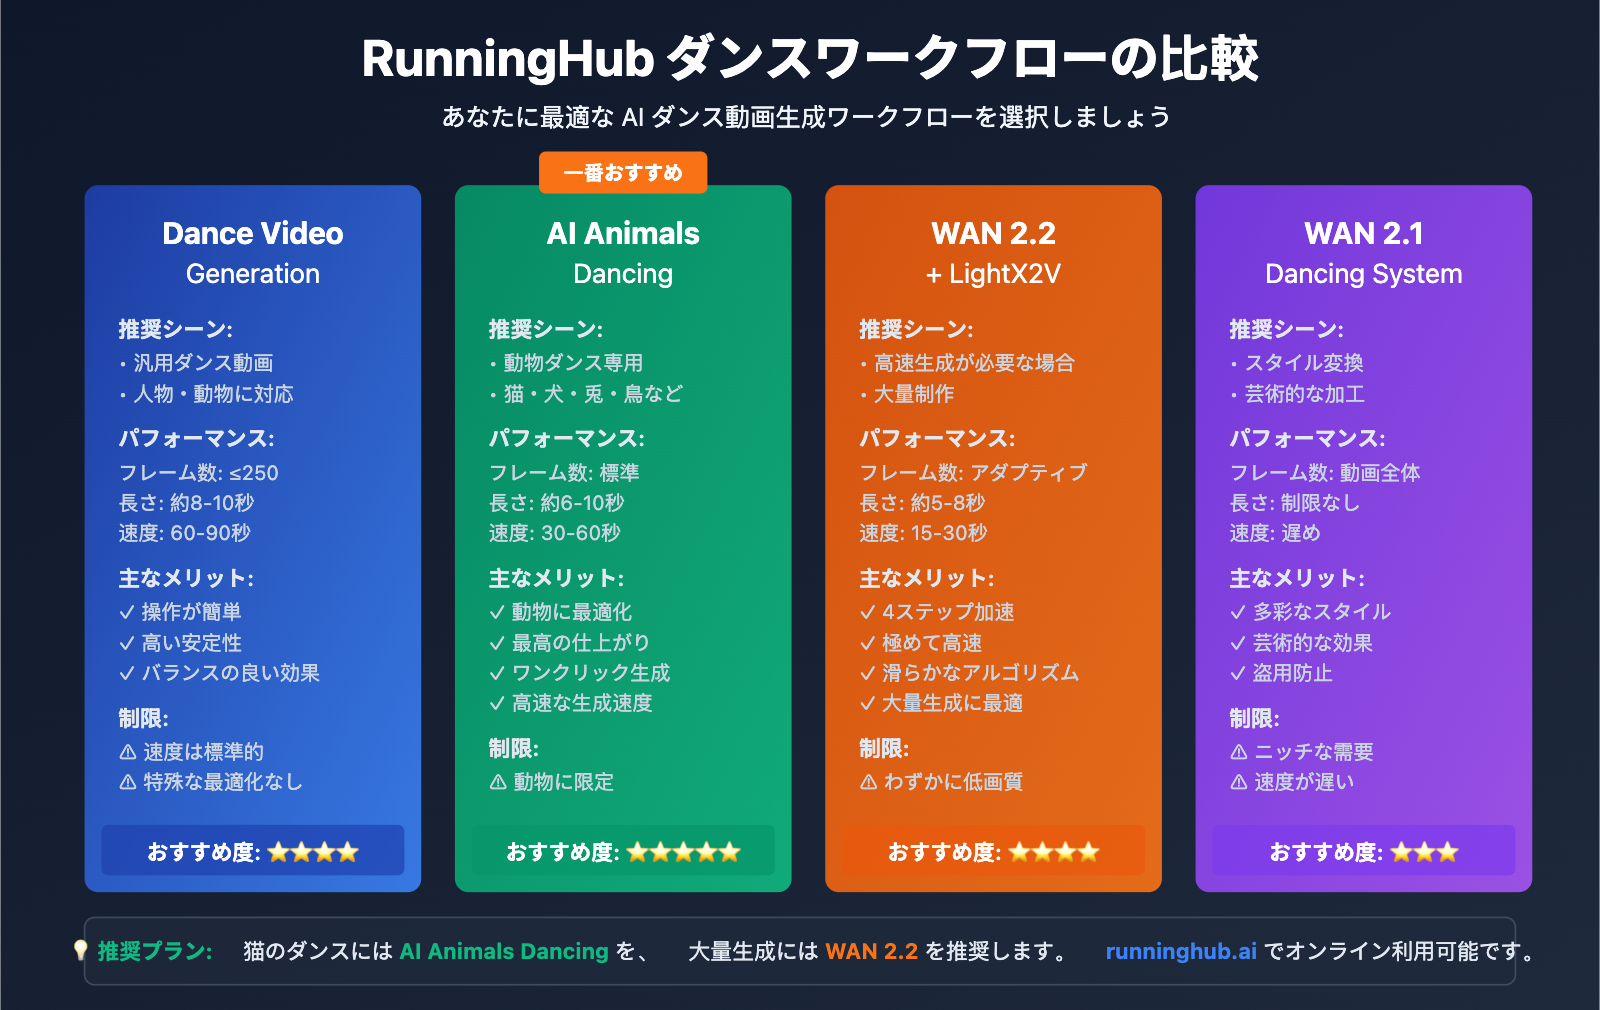This screenshot has width=1600, height=1010.
Task: Open the runninghub.ai link
Action: (x=1180, y=951)
